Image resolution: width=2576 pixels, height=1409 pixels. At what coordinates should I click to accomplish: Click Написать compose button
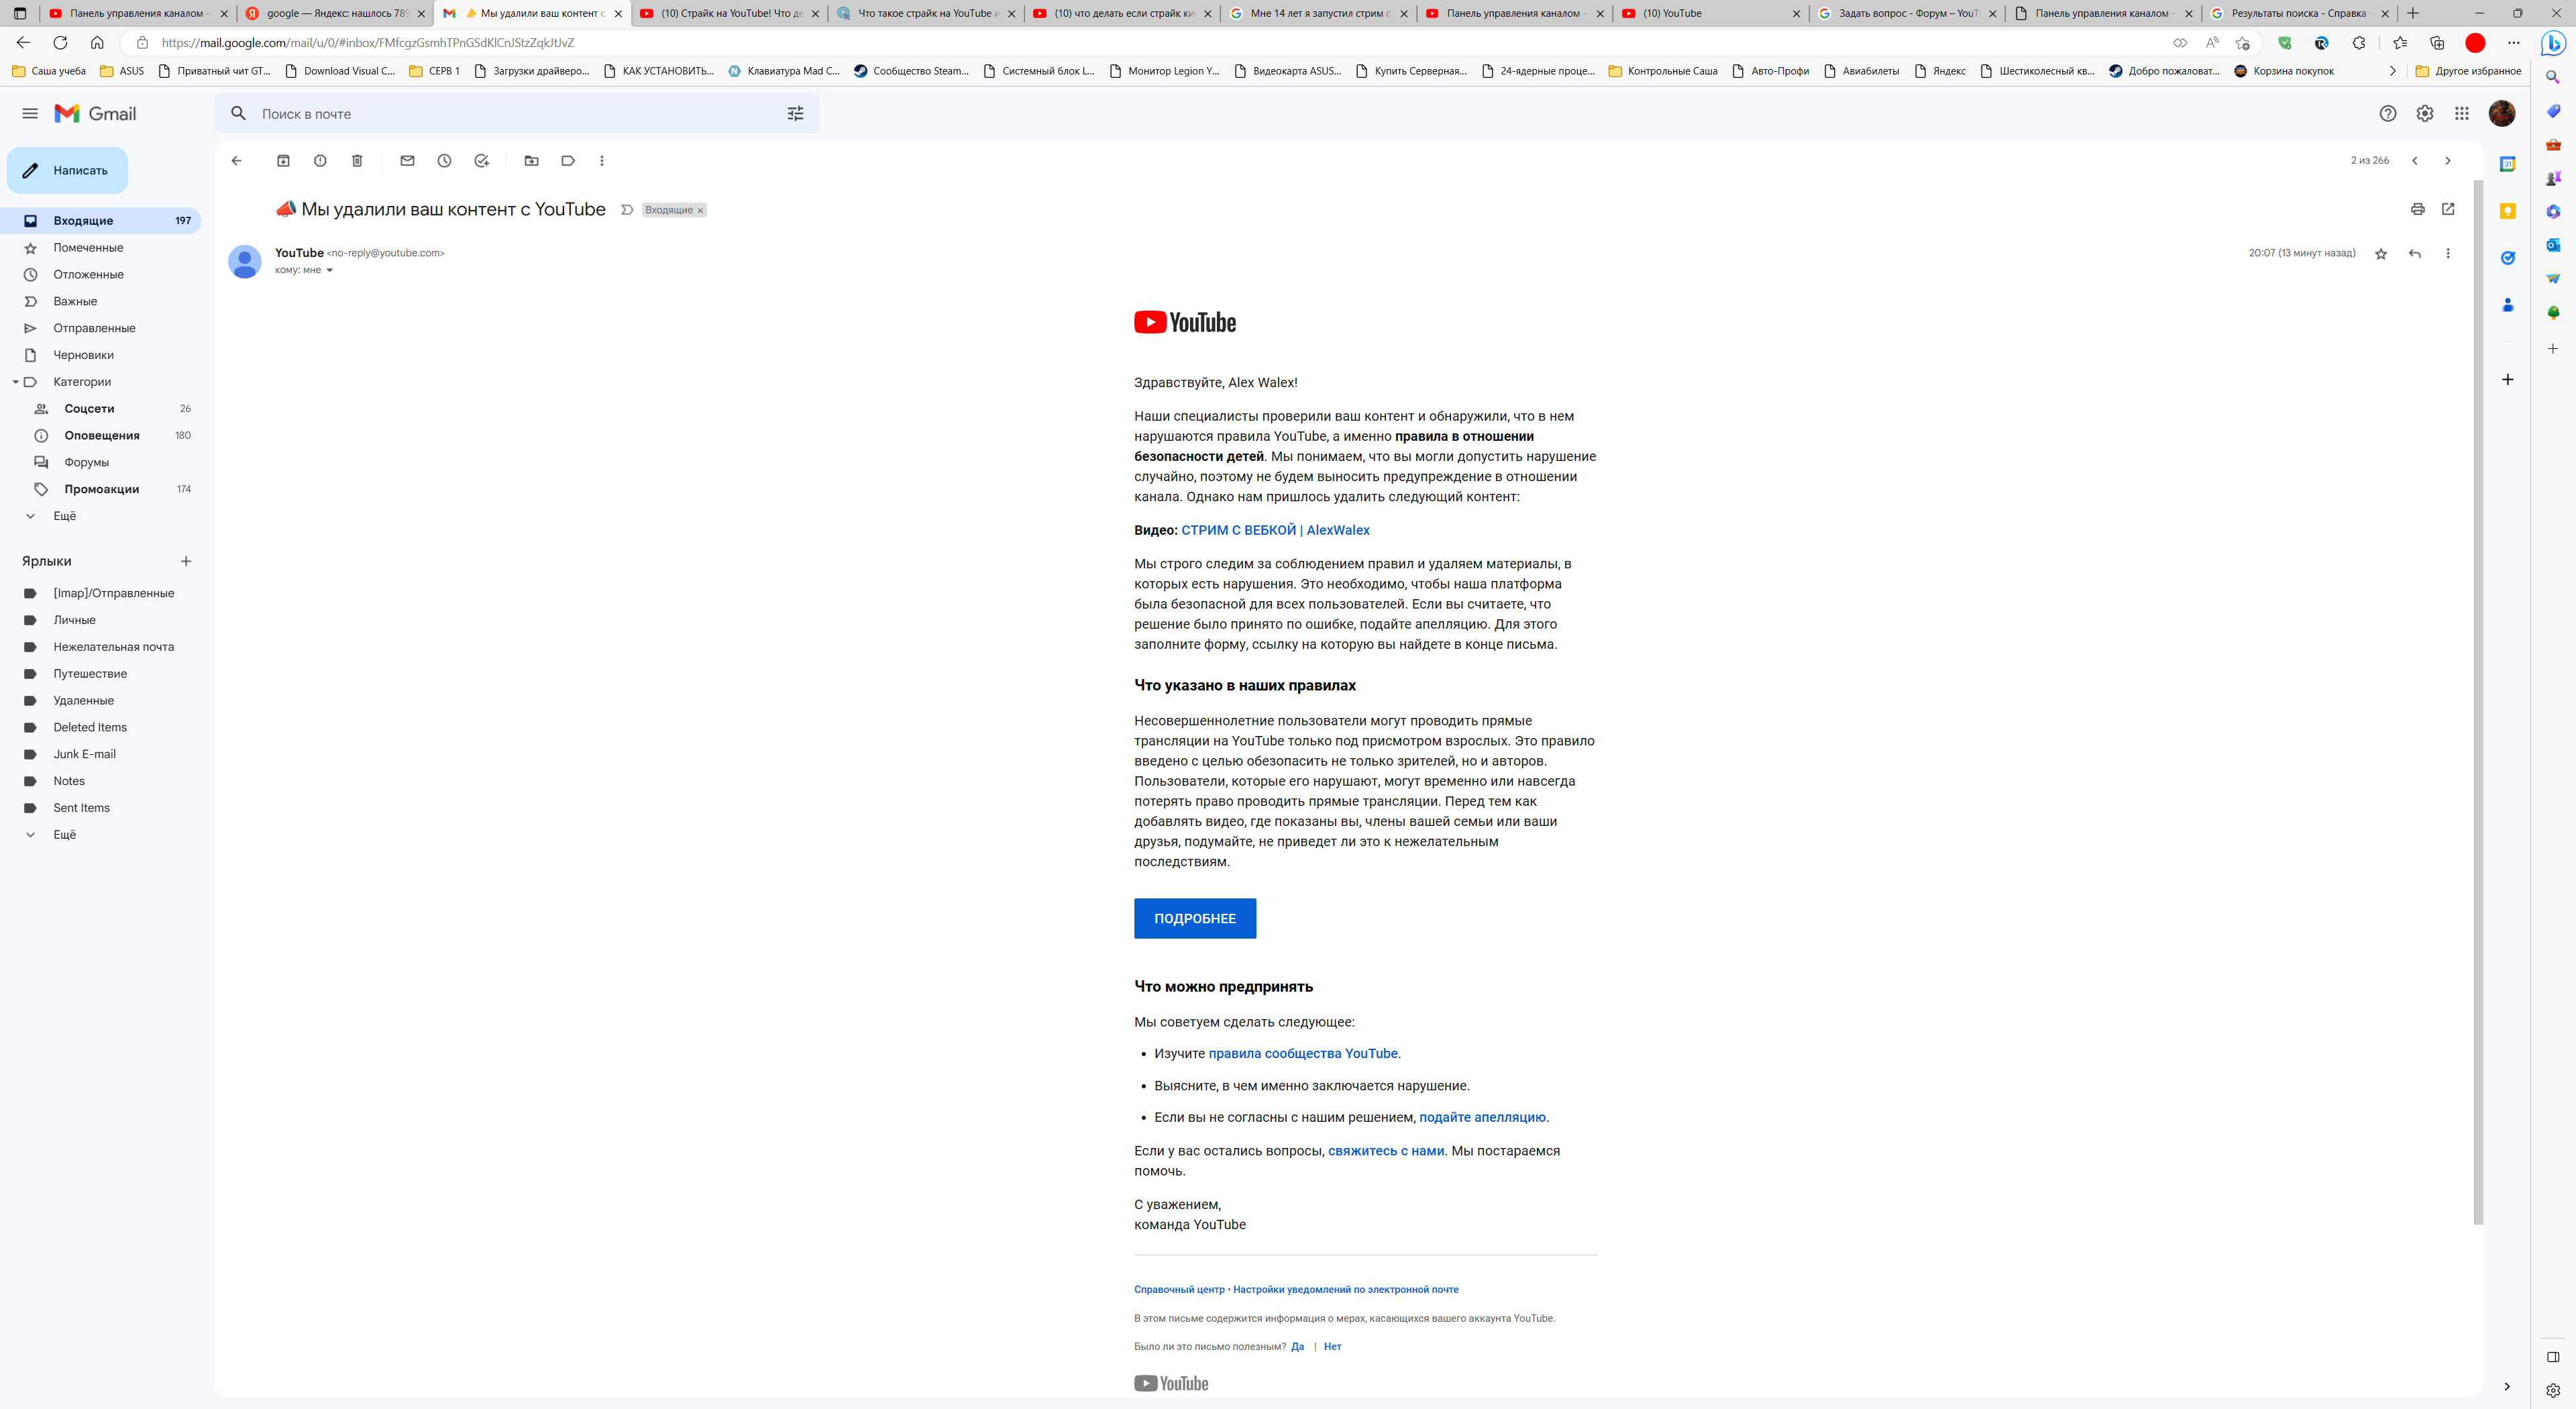pos(67,170)
